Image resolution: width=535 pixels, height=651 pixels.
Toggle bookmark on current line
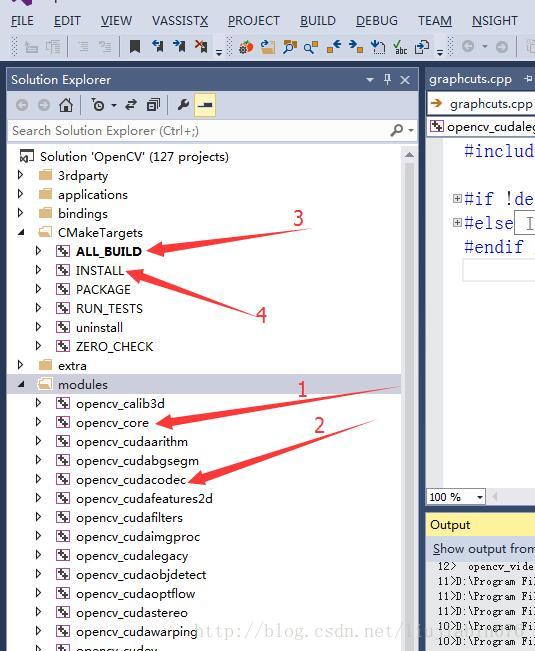[134, 46]
